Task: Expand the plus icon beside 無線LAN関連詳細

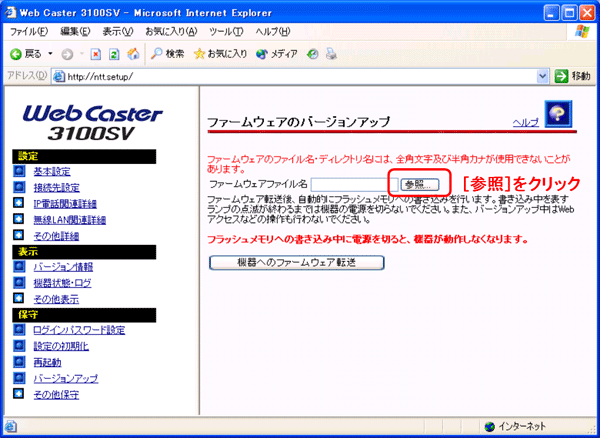Action: coord(19,219)
